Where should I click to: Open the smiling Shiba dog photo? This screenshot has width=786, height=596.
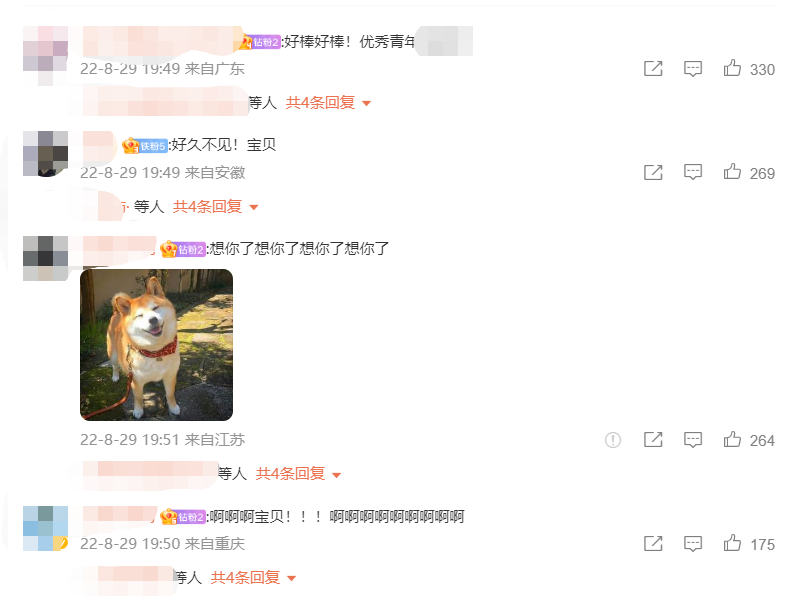pos(156,345)
